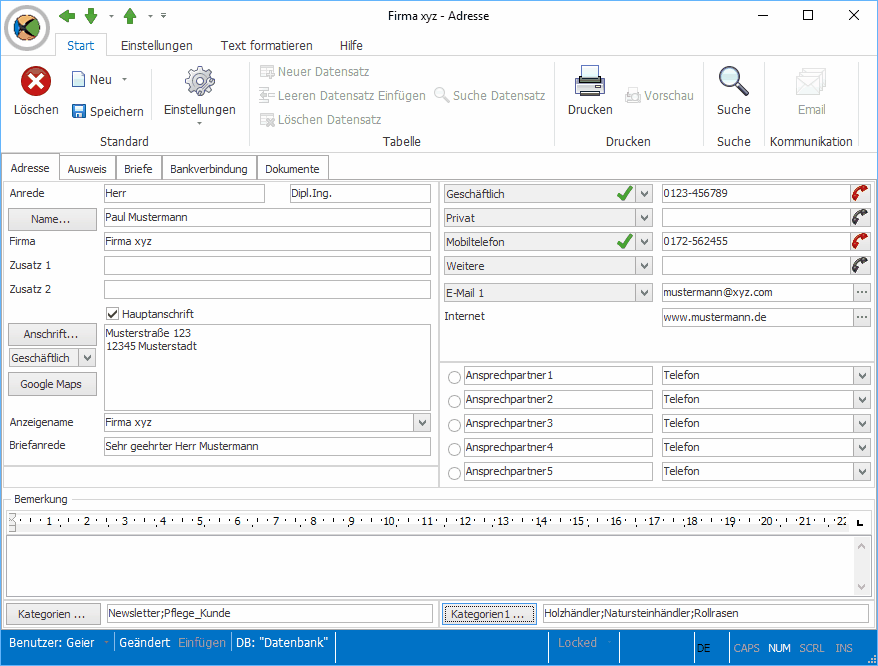Image resolution: width=878 pixels, height=666 pixels.
Task: Open the Privat phone type dropdown
Action: 644,218
